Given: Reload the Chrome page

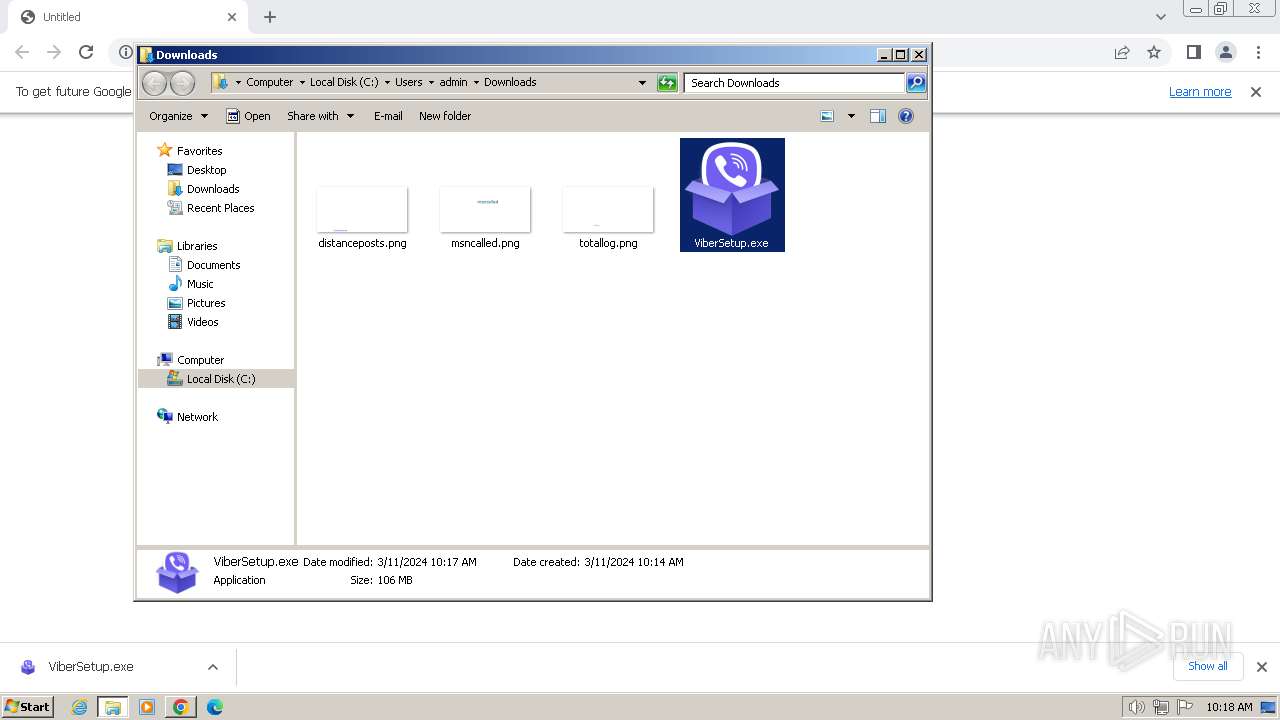Looking at the screenshot, I should [x=86, y=52].
